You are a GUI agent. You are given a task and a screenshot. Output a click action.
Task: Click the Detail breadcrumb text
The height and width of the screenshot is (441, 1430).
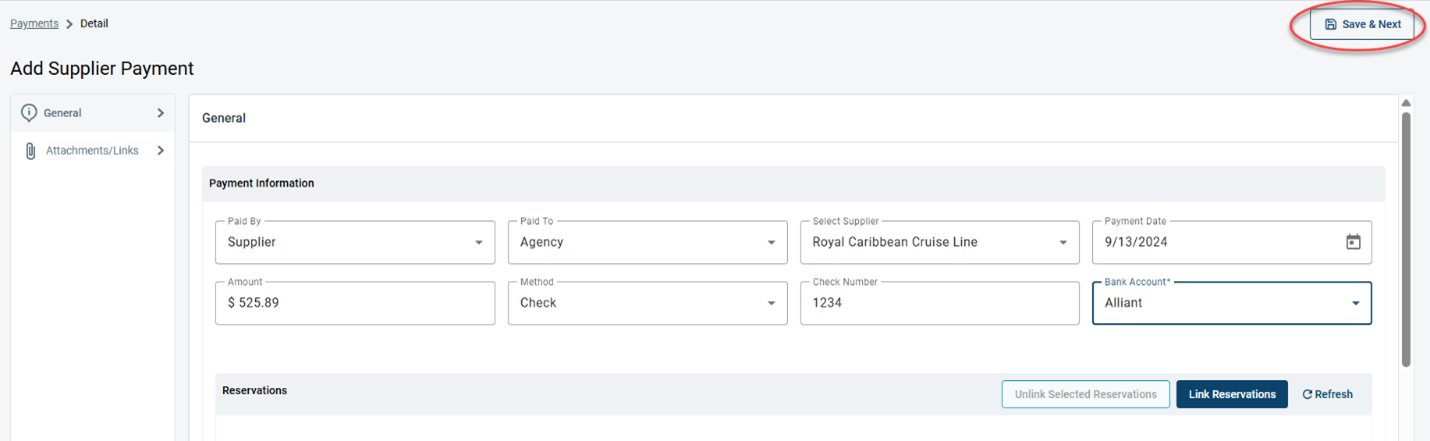pos(94,23)
